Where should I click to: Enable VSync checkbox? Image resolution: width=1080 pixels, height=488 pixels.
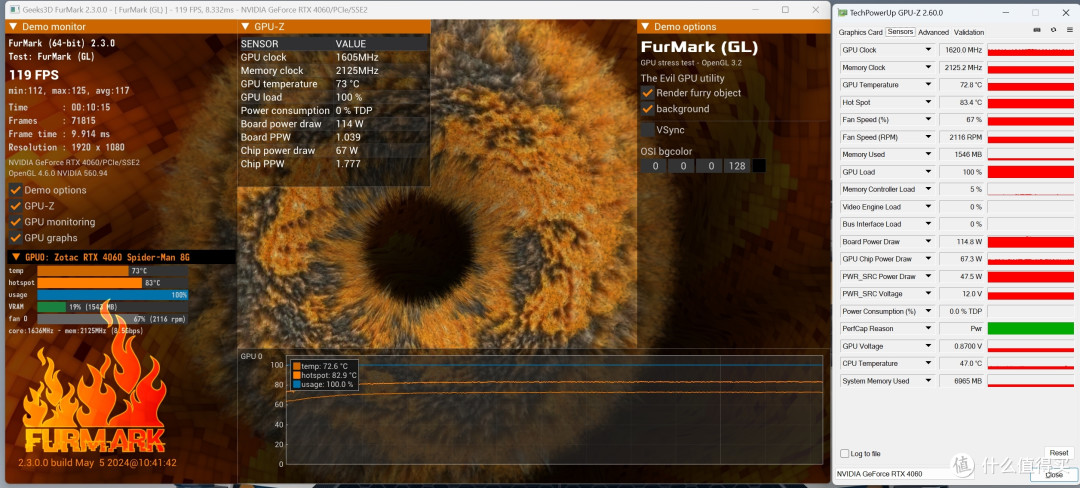tap(647, 129)
